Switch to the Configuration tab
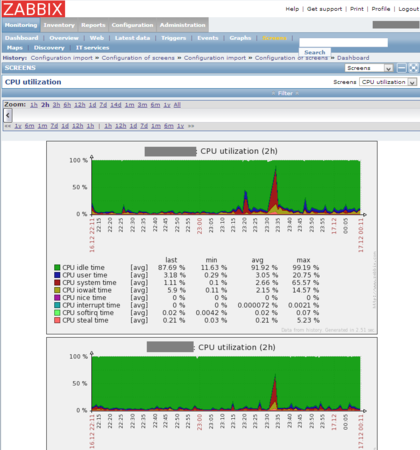Screen dimensions: 420x450 pos(132,25)
